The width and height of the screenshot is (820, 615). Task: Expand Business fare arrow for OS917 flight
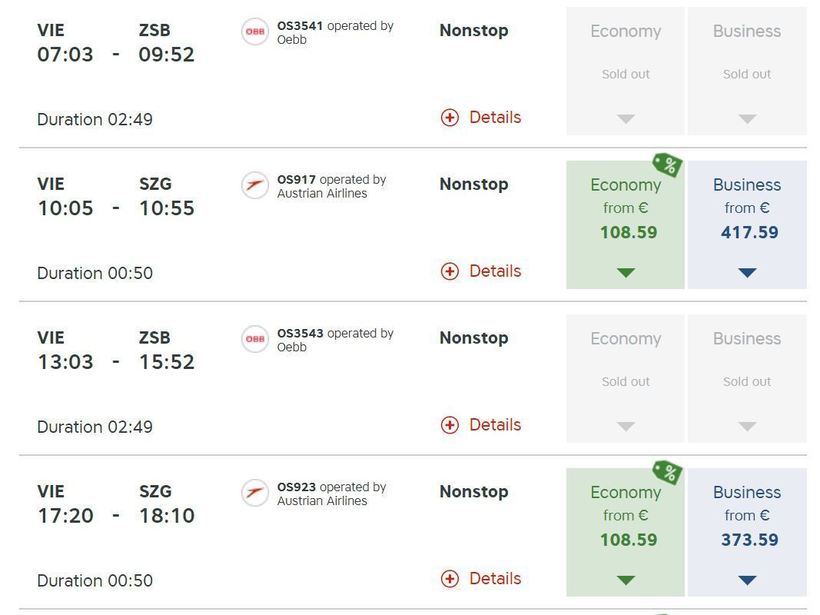coord(747,272)
